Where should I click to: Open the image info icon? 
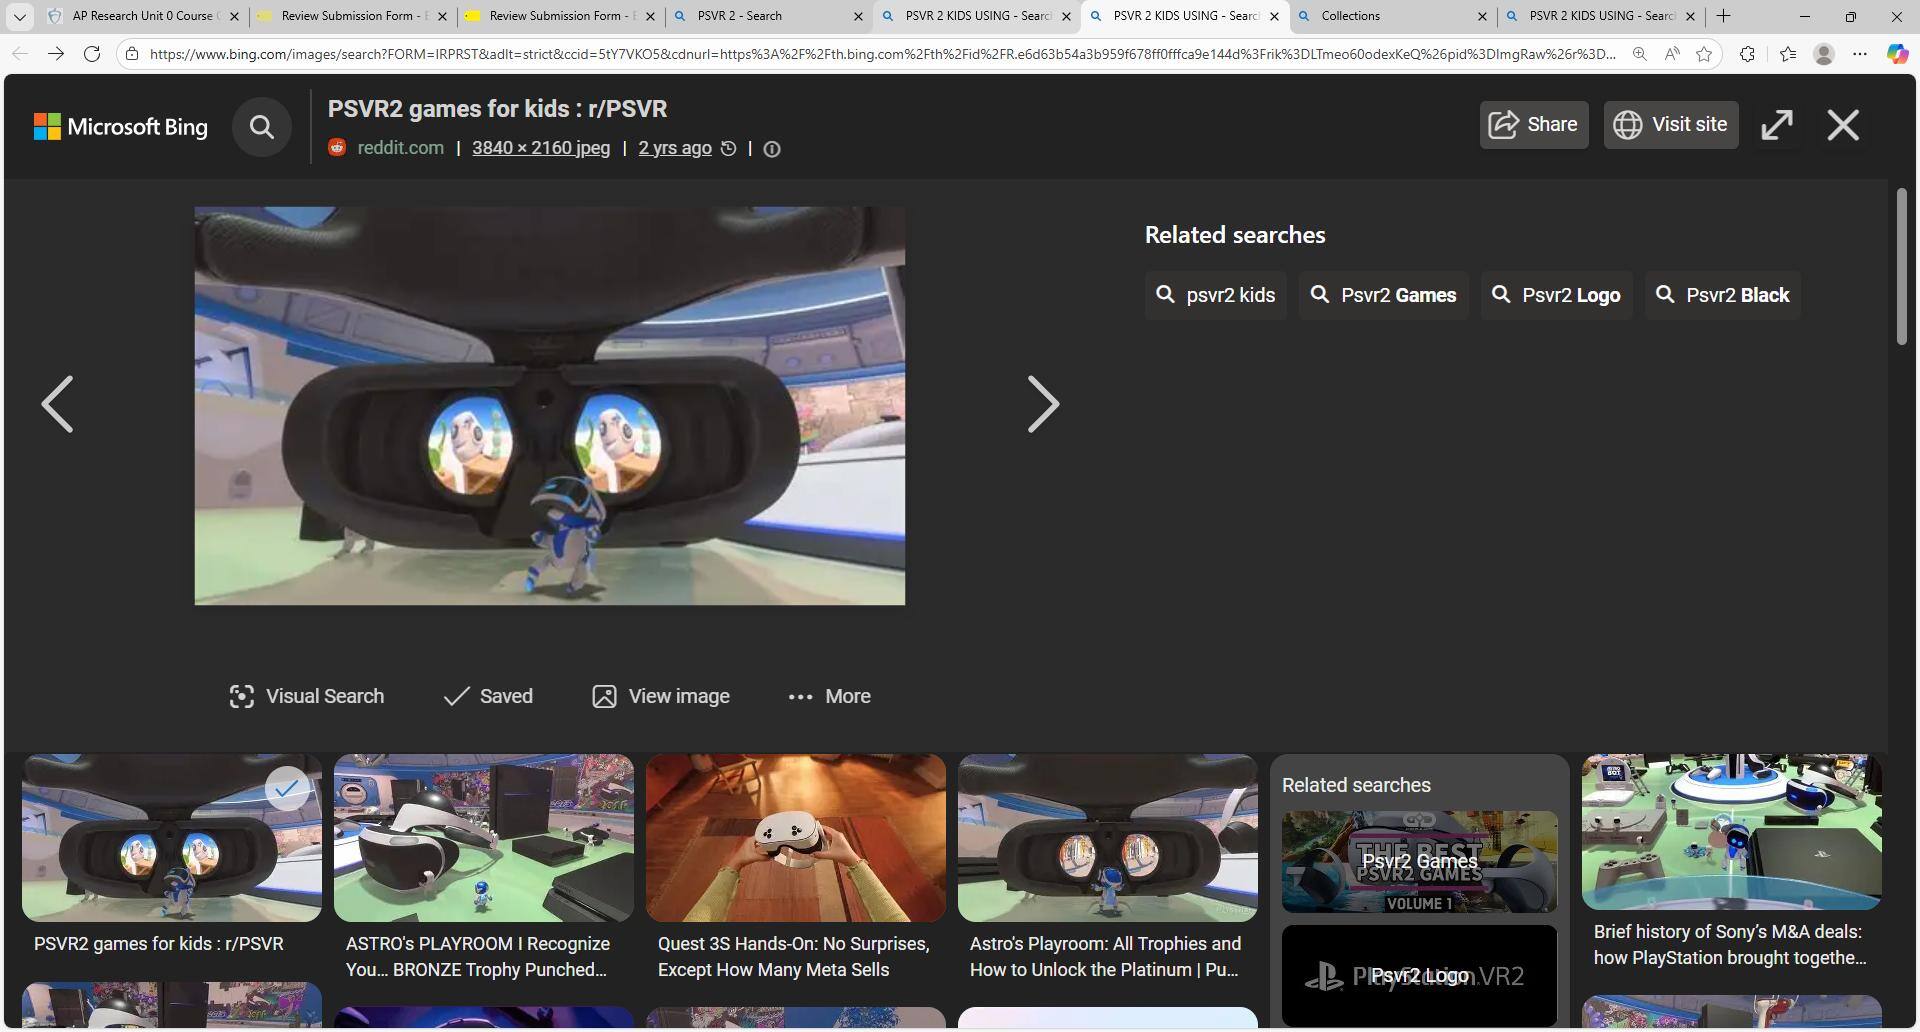771,149
